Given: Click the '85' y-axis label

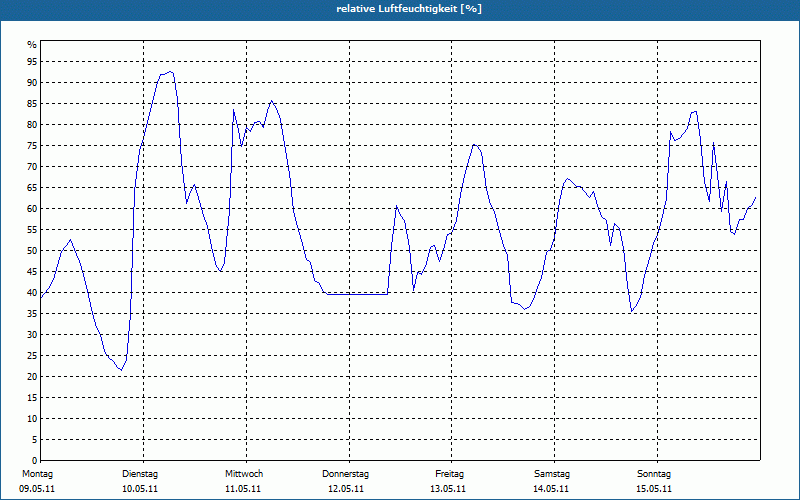Looking at the screenshot, I should [x=32, y=104].
